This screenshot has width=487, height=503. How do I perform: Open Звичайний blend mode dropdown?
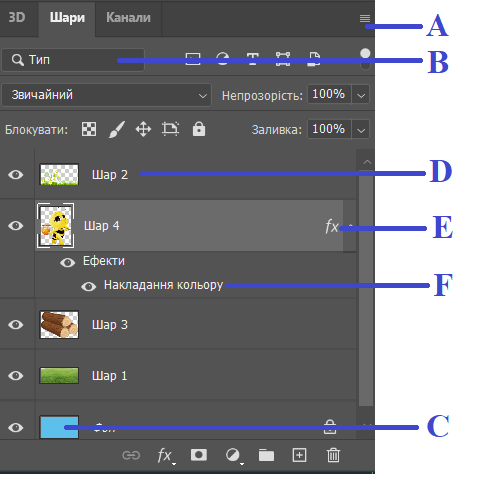pos(106,95)
